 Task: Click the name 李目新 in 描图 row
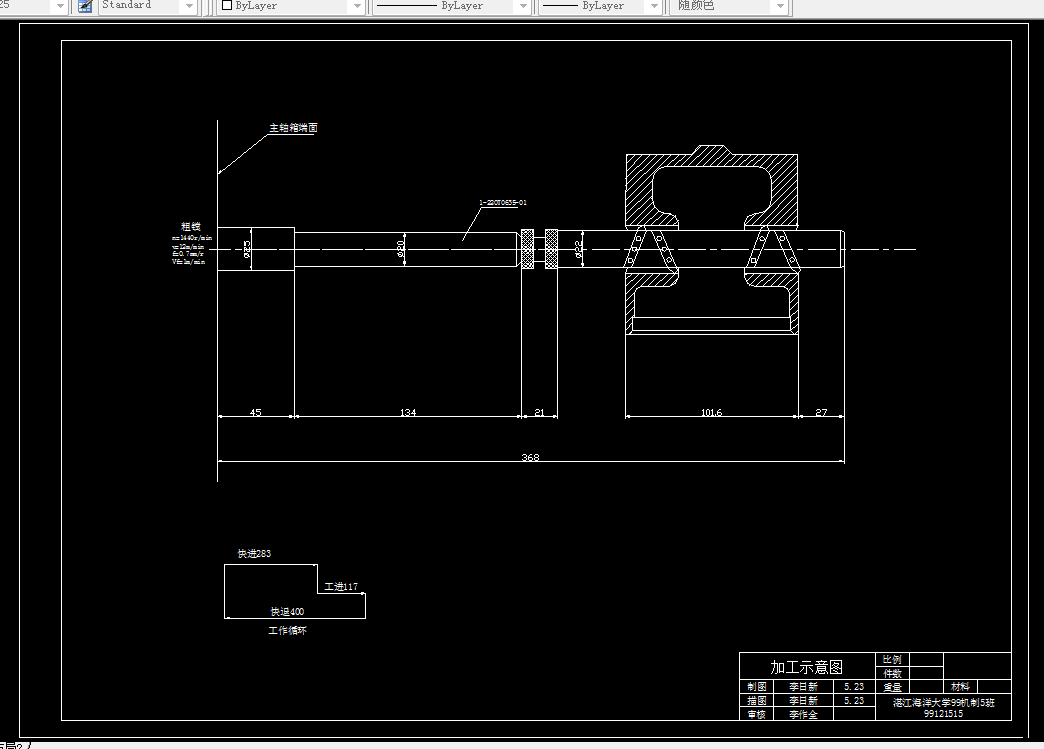(x=803, y=700)
